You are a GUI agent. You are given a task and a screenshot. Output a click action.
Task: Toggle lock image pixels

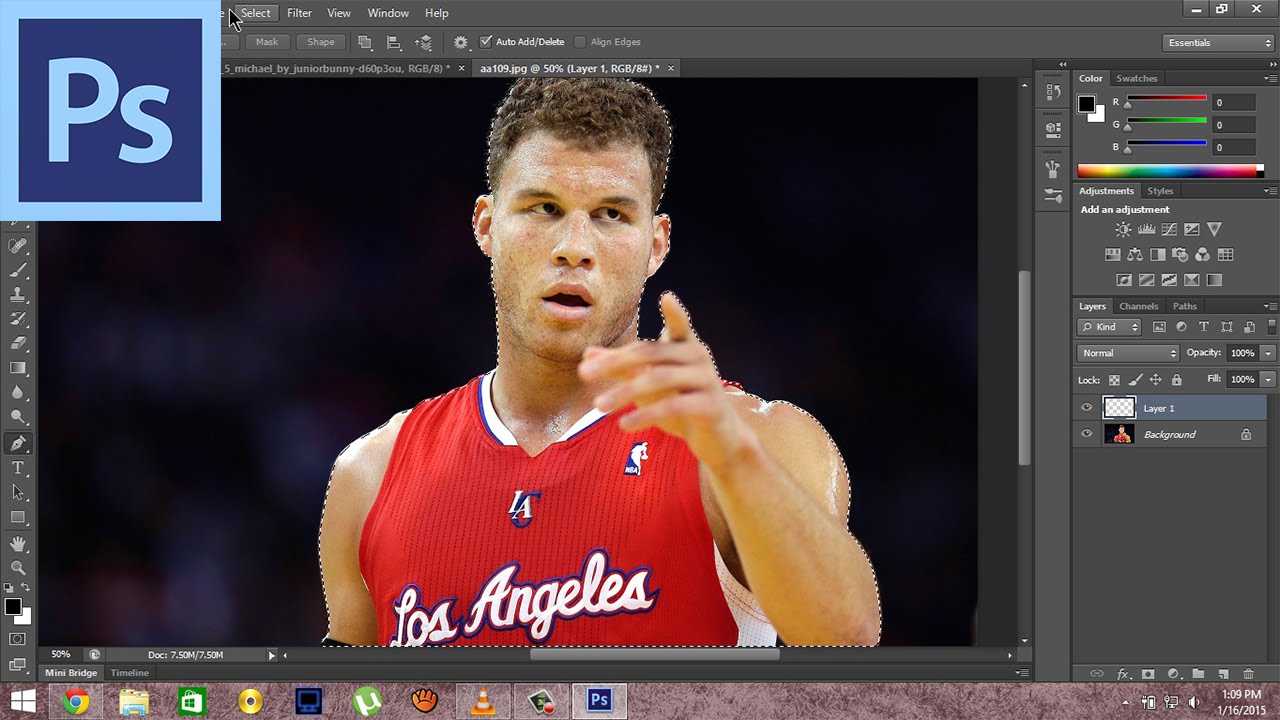click(x=1134, y=380)
